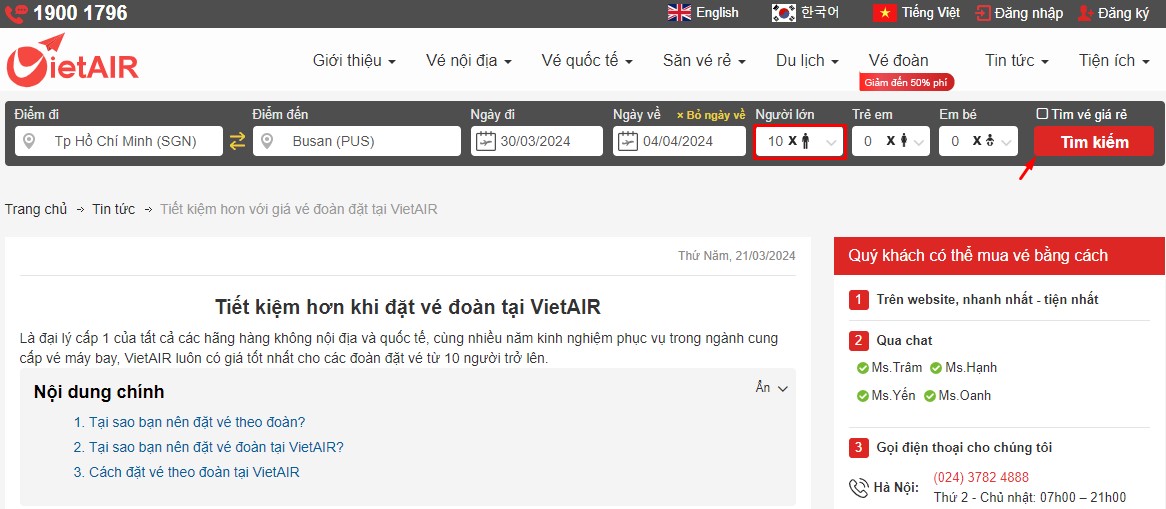Click the green check icon beside Ms.Hạnh

point(935,368)
